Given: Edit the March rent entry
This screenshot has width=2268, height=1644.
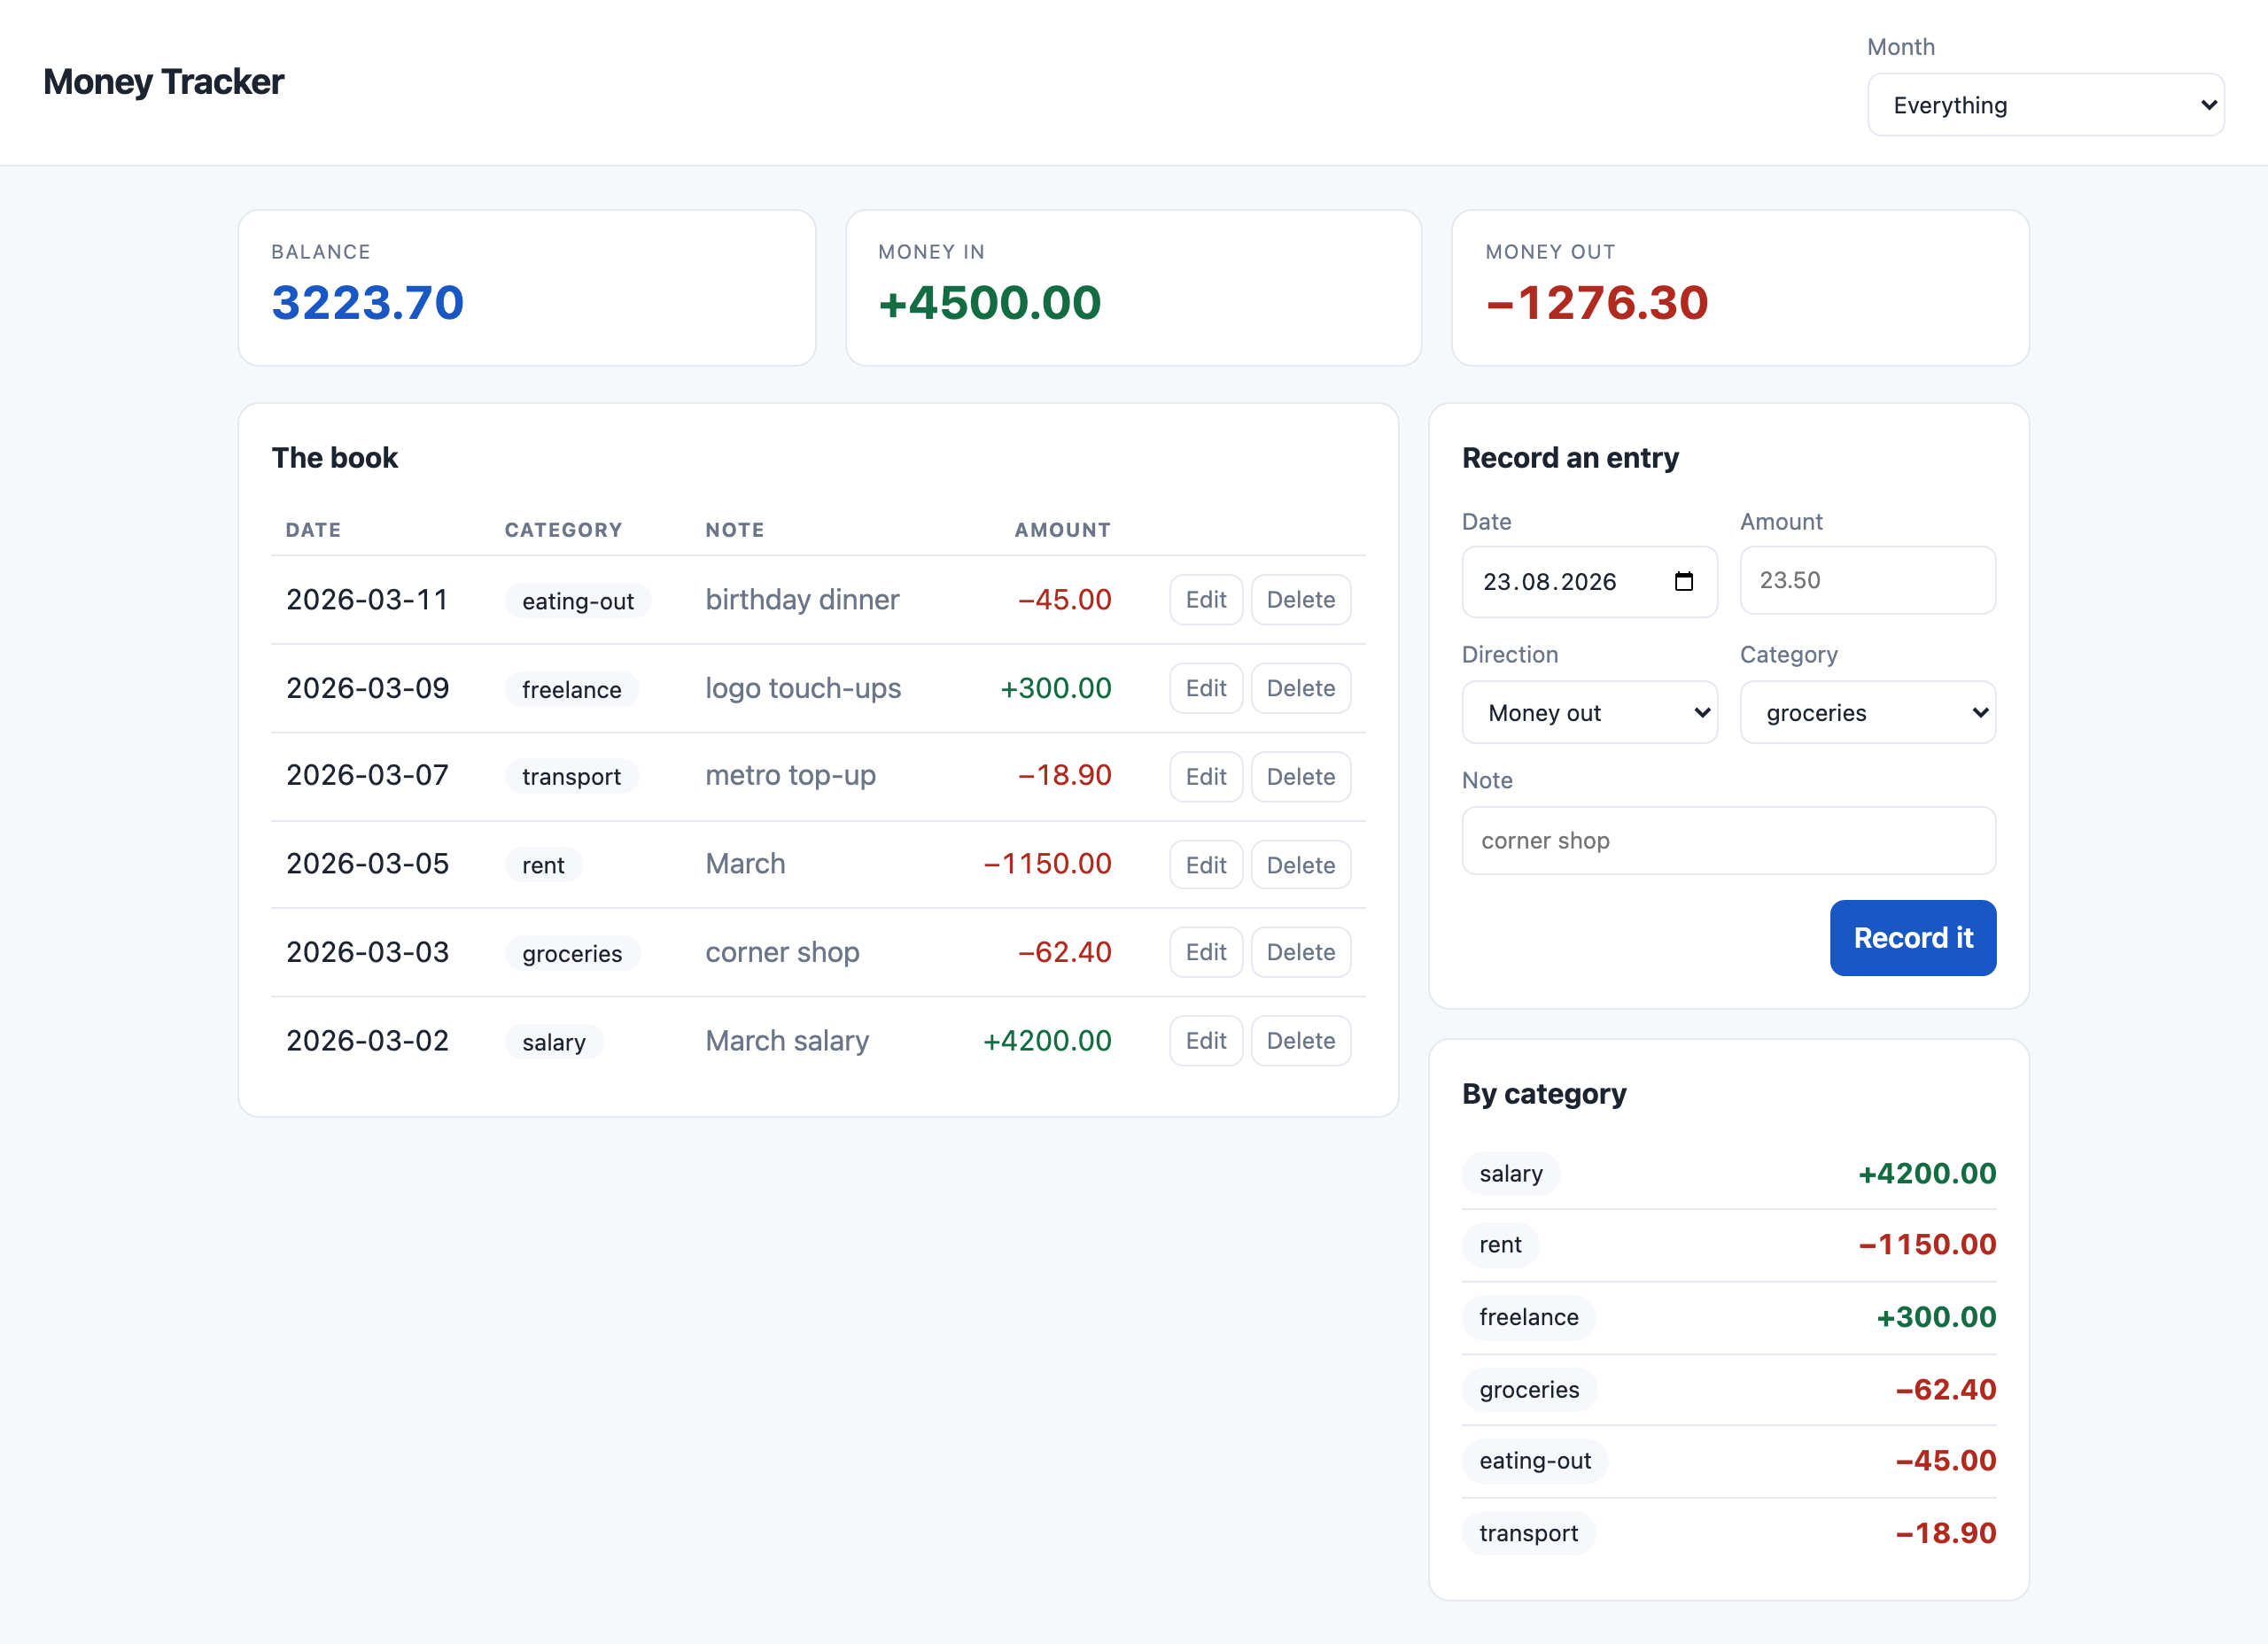Looking at the screenshot, I should pyautogui.click(x=1205, y=864).
